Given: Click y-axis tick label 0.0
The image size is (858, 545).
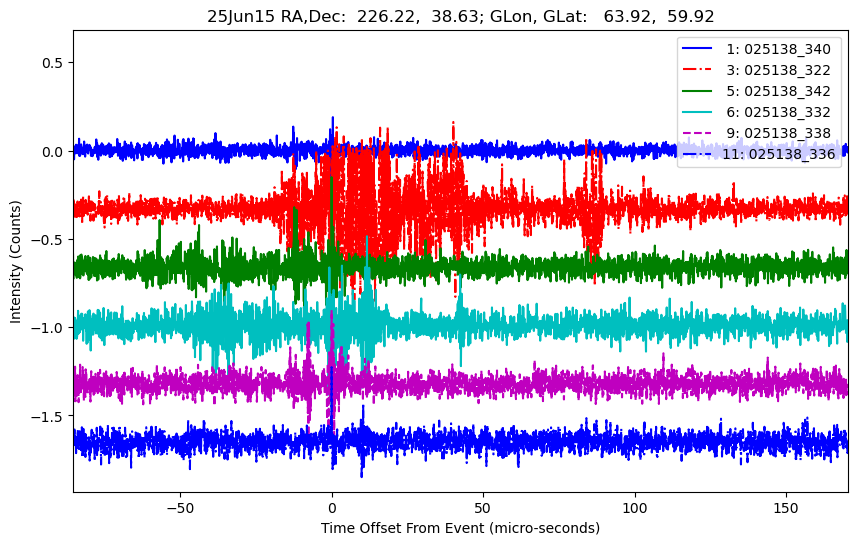Looking at the screenshot, I should point(54,152).
